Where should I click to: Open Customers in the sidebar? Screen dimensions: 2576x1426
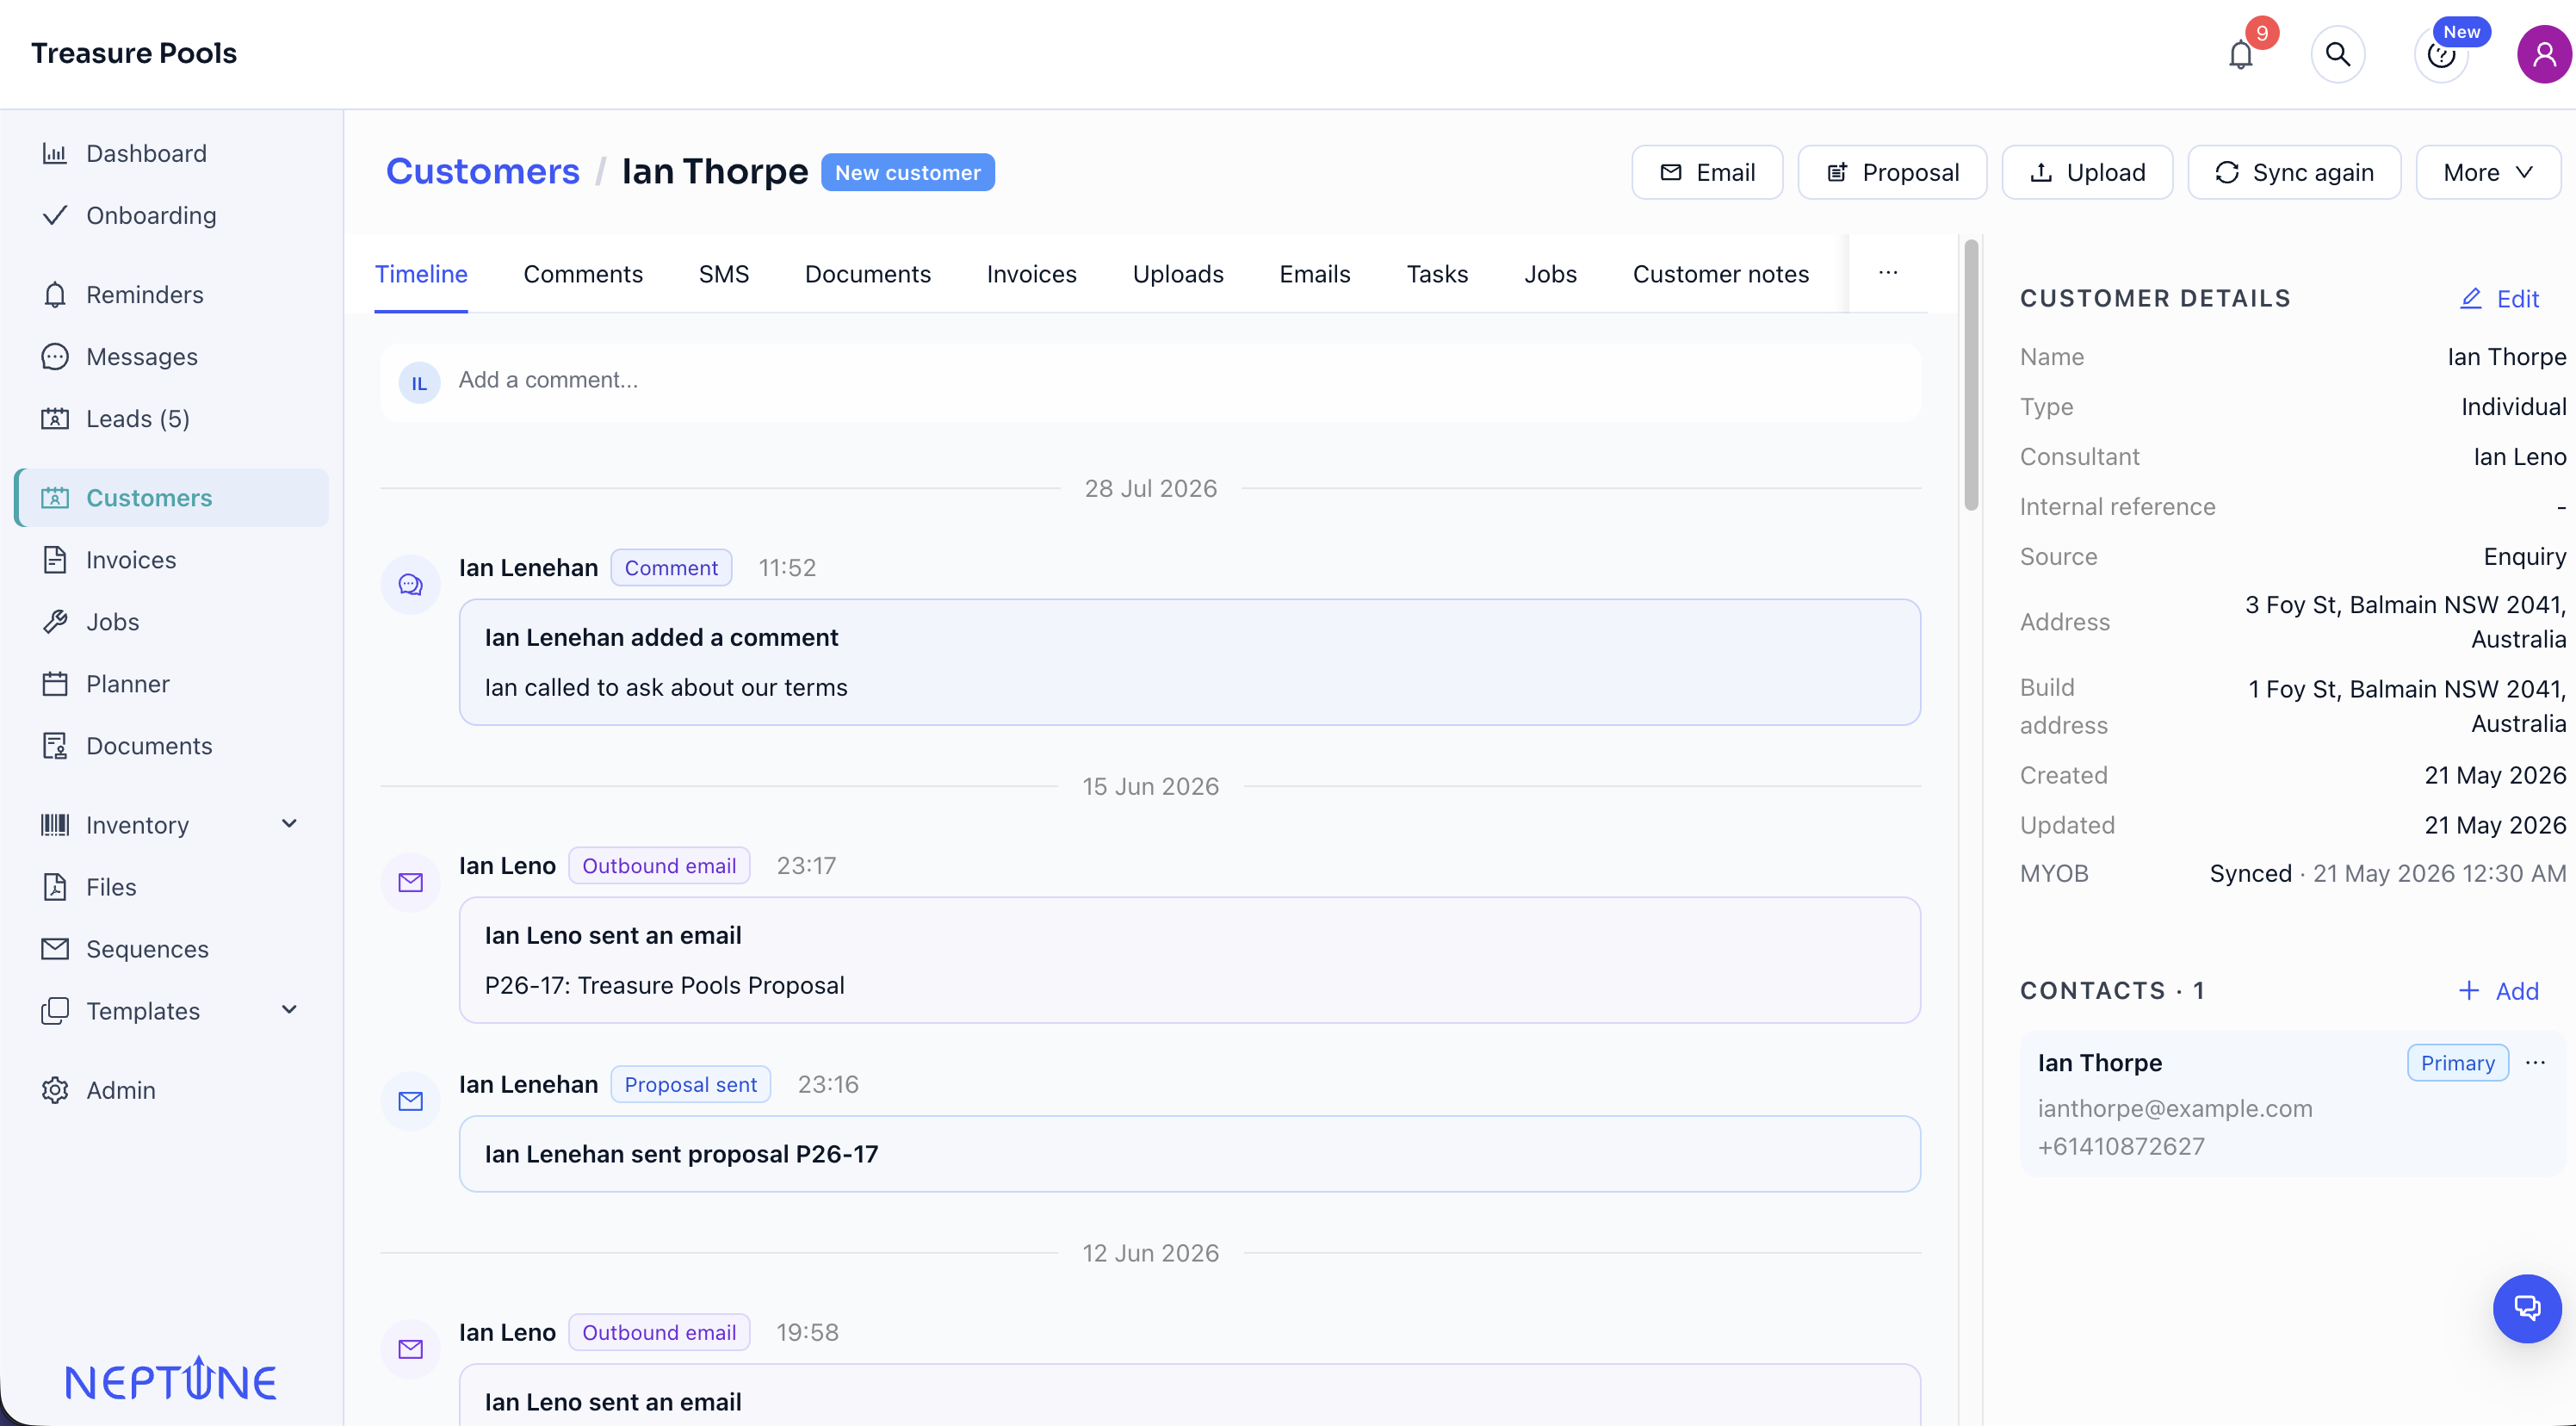coord(172,497)
